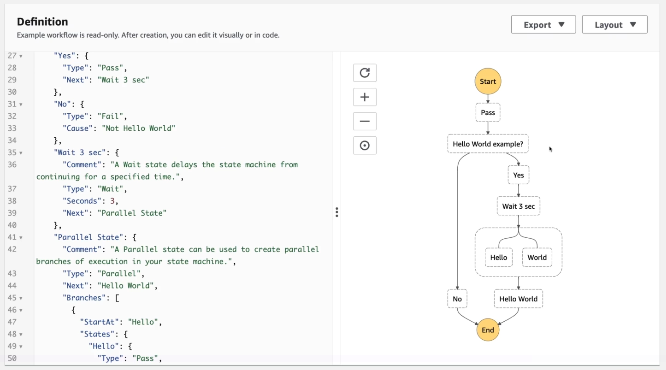This screenshot has height=370, width=666.
Task: Click the Pass state node
Action: click(488, 113)
